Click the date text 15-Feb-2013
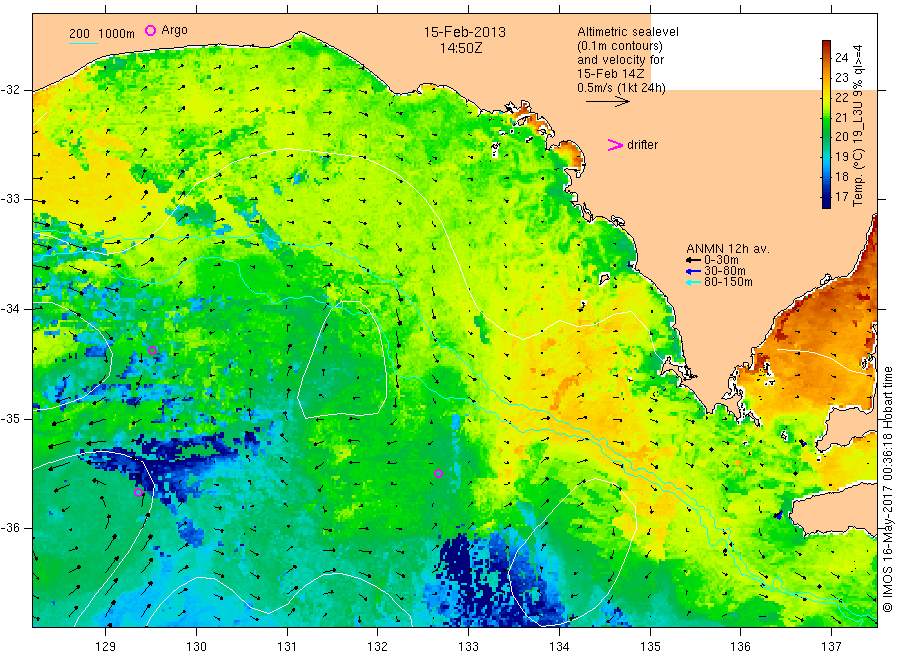 pyautogui.click(x=465, y=32)
